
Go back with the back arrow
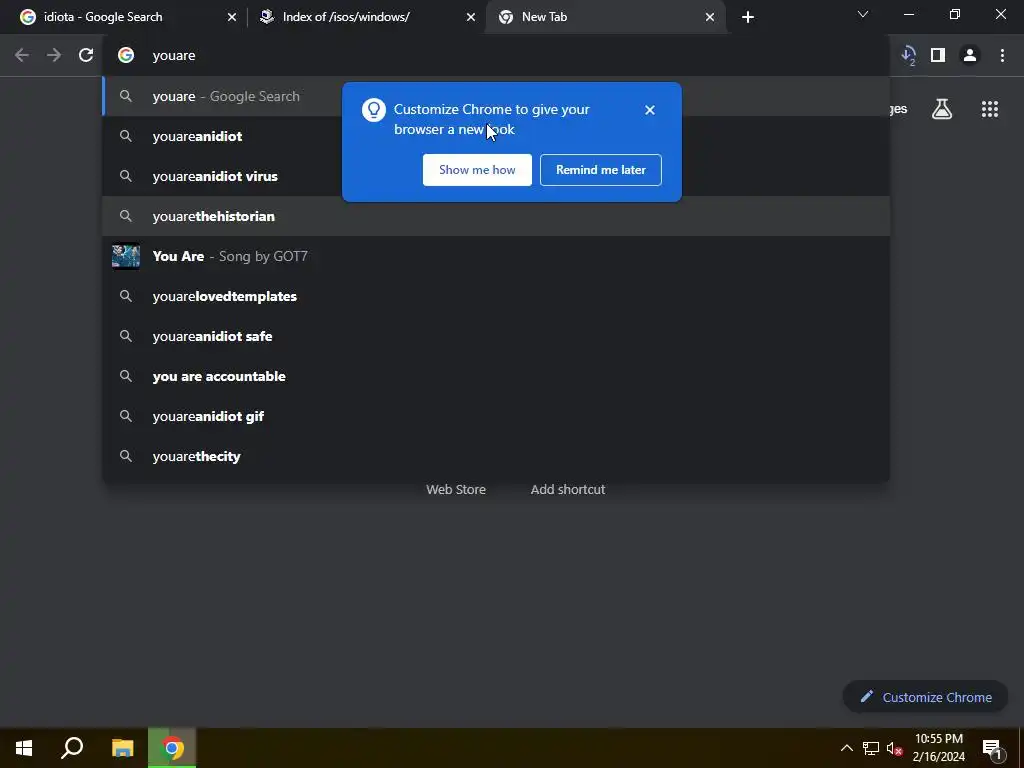(22, 56)
